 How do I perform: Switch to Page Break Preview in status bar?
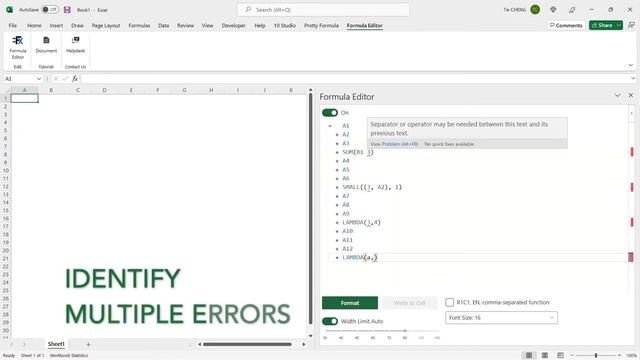(x=560, y=356)
